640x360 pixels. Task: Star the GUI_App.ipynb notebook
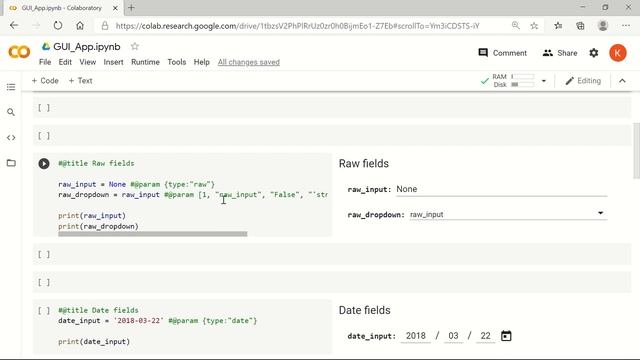click(x=135, y=47)
